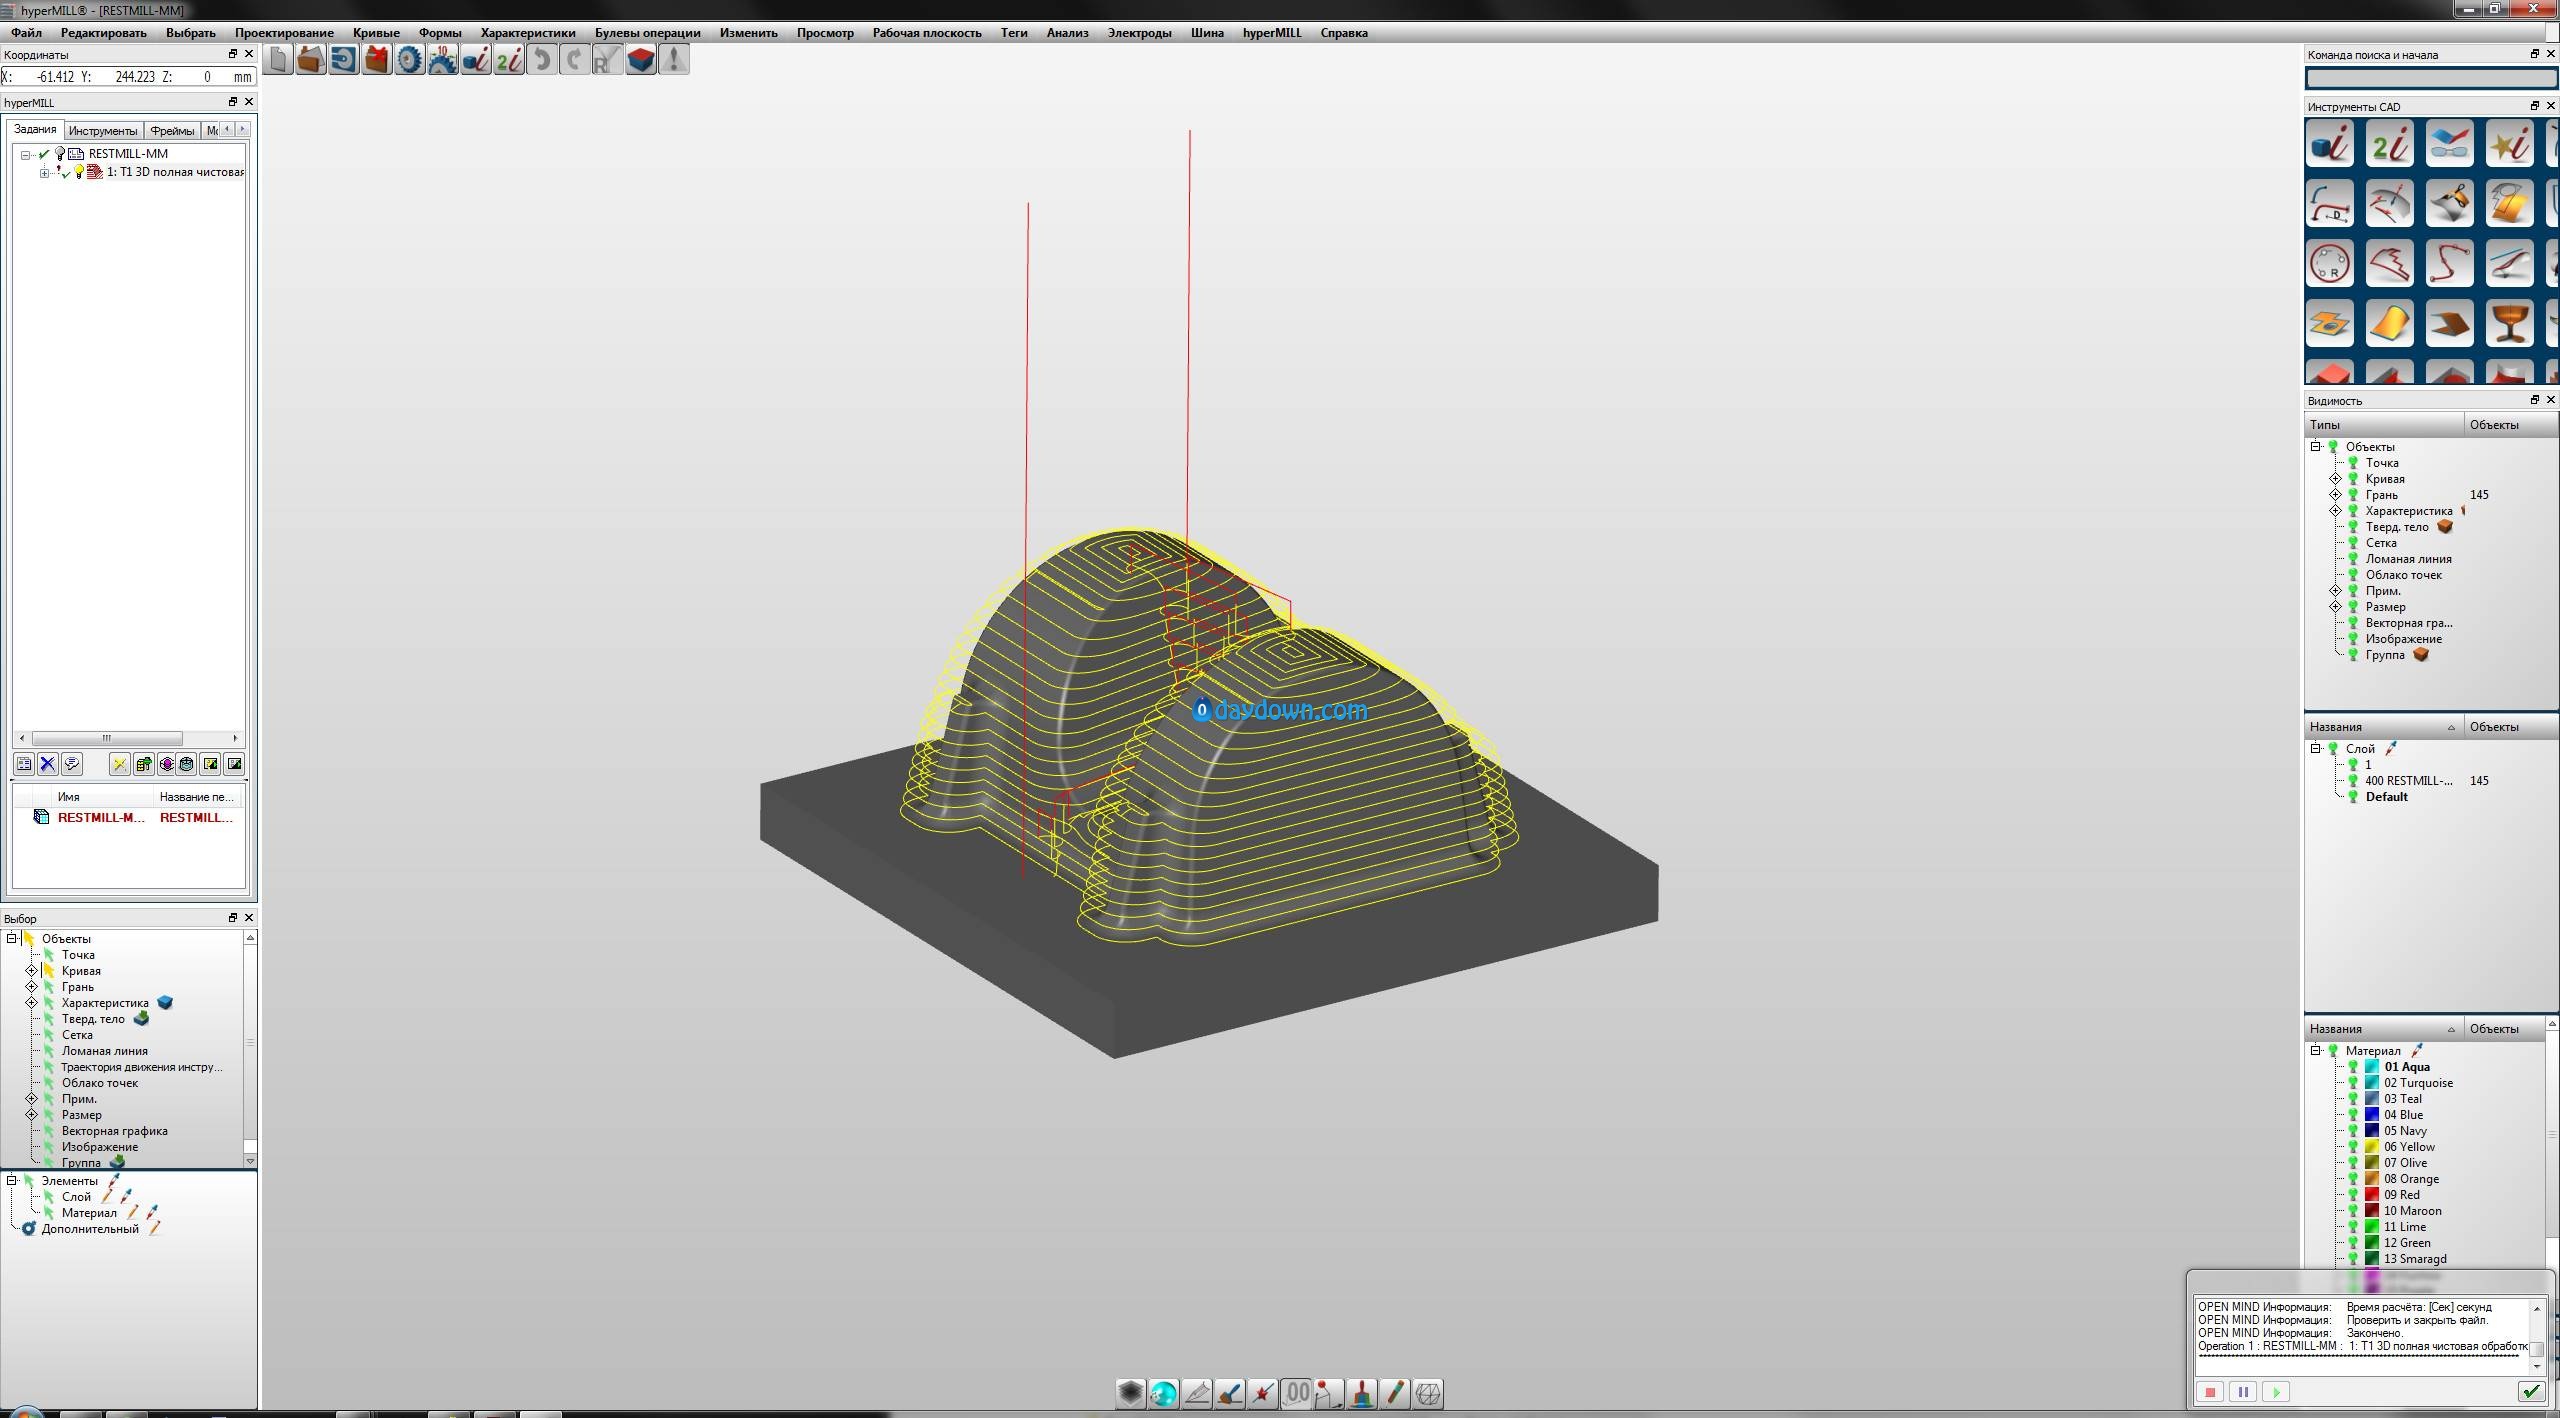Open the Файл menu
Viewport: 2560px width, 1418px height.
pyautogui.click(x=27, y=33)
